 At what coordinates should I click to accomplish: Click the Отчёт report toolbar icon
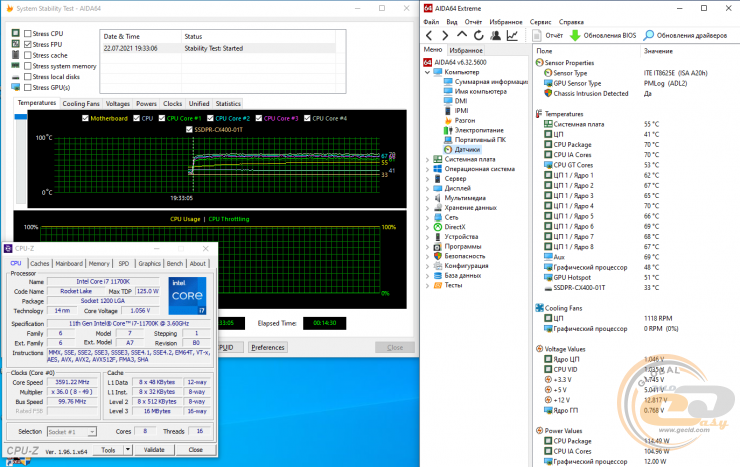click(x=537, y=35)
